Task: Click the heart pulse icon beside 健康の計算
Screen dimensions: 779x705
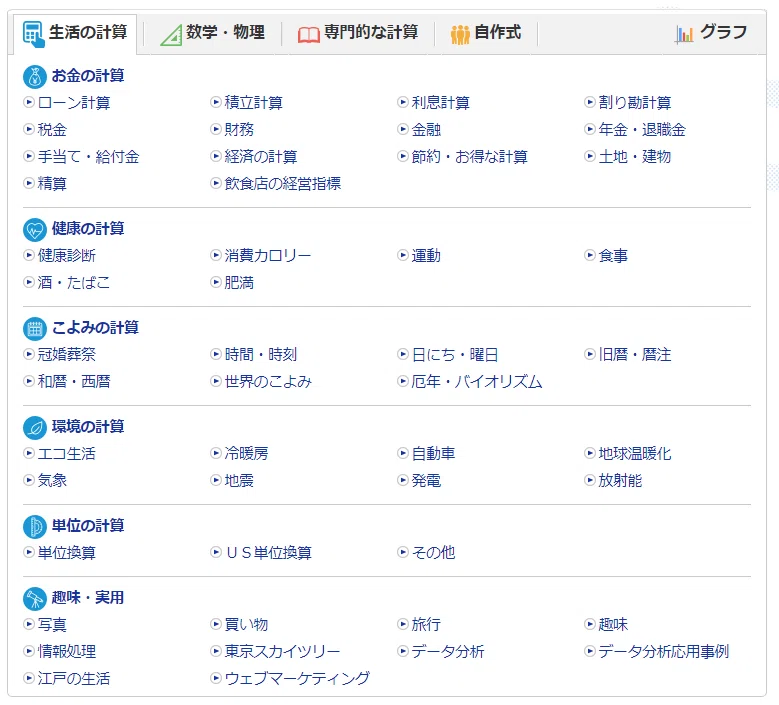Action: (35, 230)
